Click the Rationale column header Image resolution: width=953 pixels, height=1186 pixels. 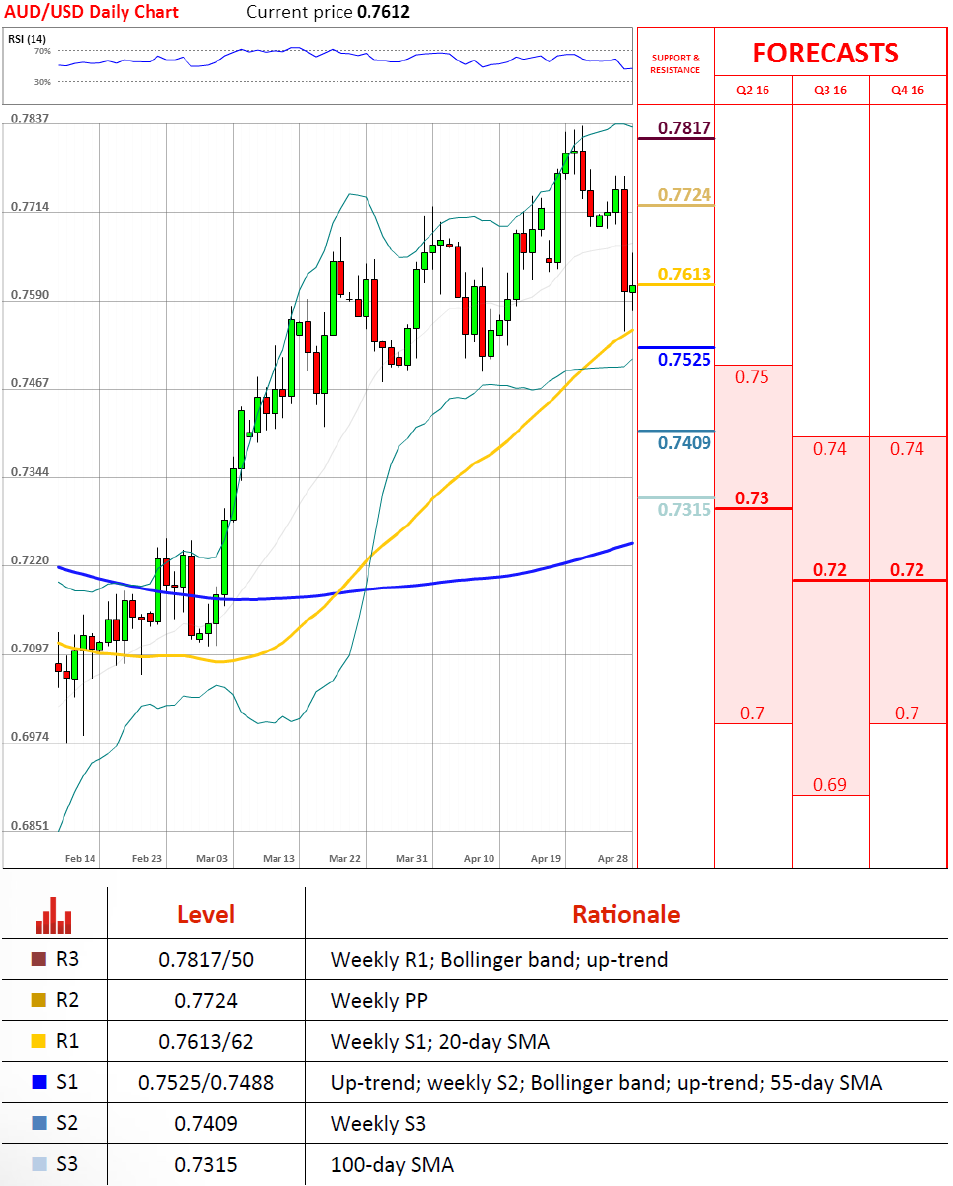point(625,914)
